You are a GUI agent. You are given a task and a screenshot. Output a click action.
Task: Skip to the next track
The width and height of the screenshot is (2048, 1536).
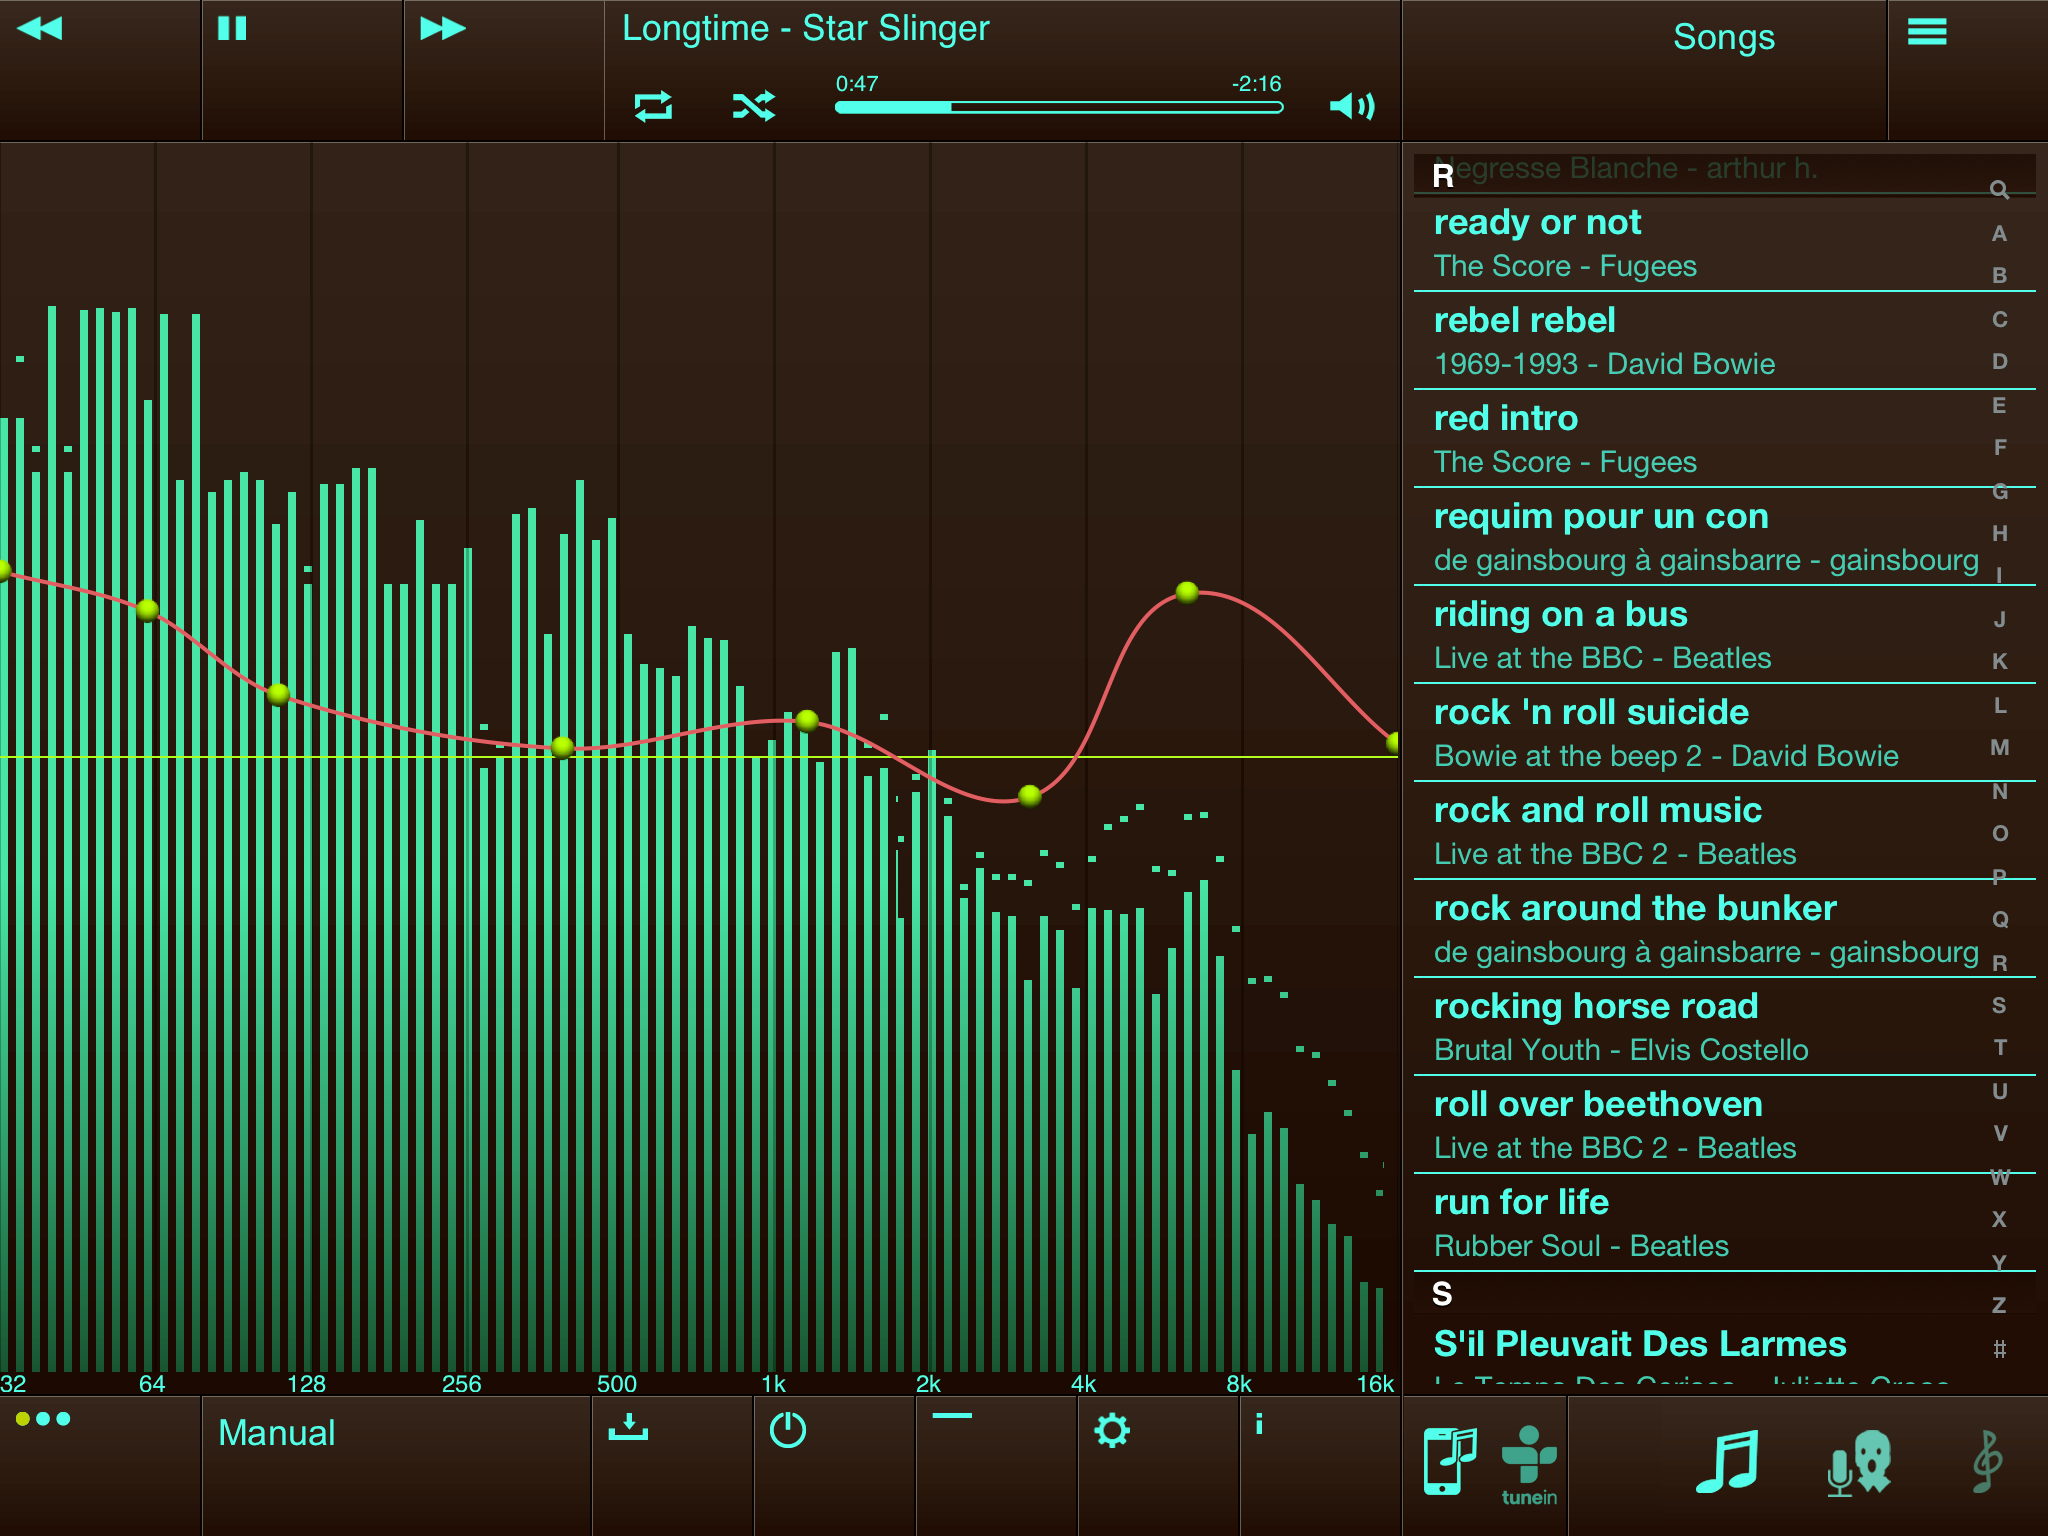pyautogui.click(x=442, y=28)
